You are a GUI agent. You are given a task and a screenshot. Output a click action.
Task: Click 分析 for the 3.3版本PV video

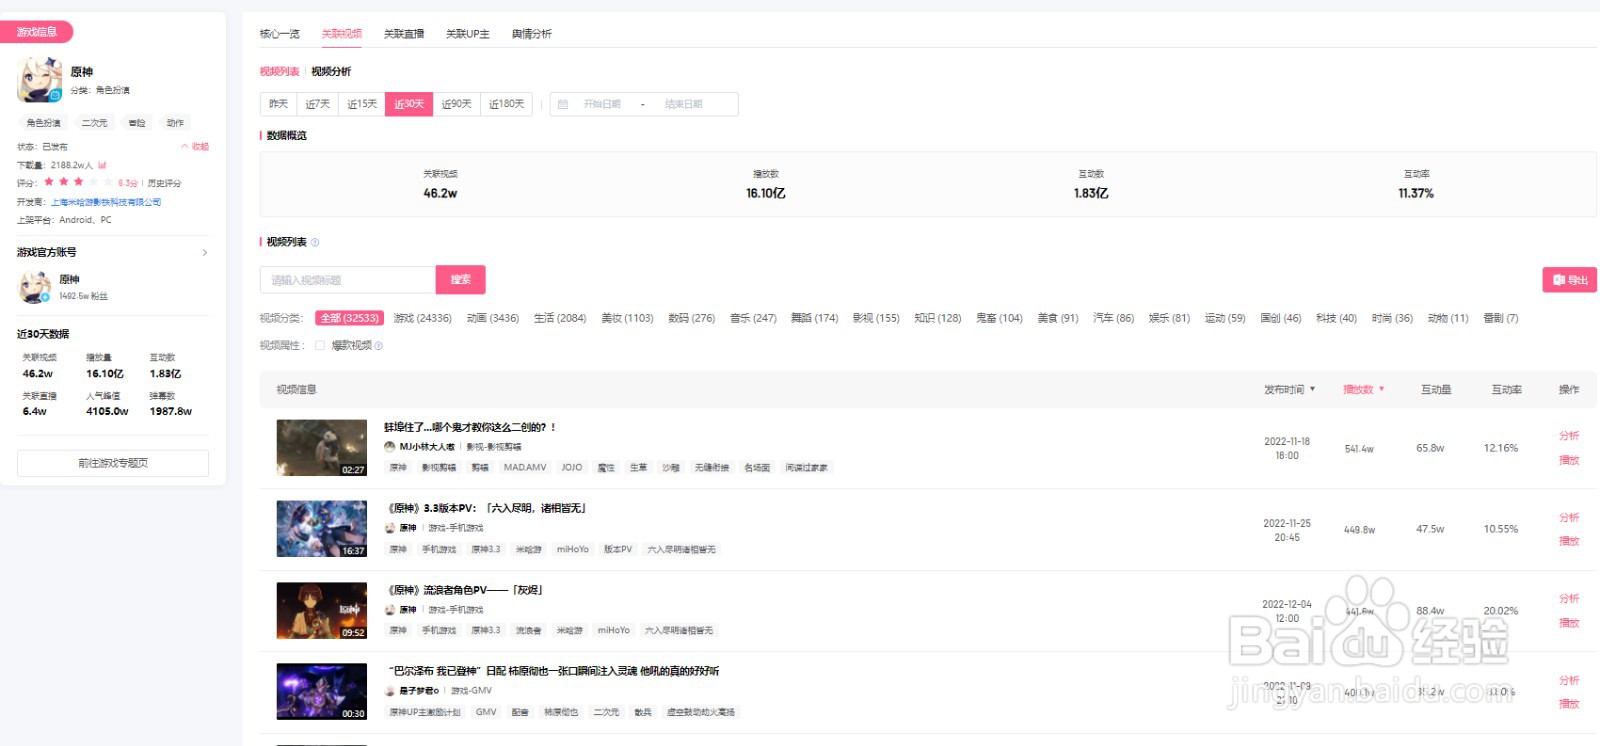click(1569, 518)
